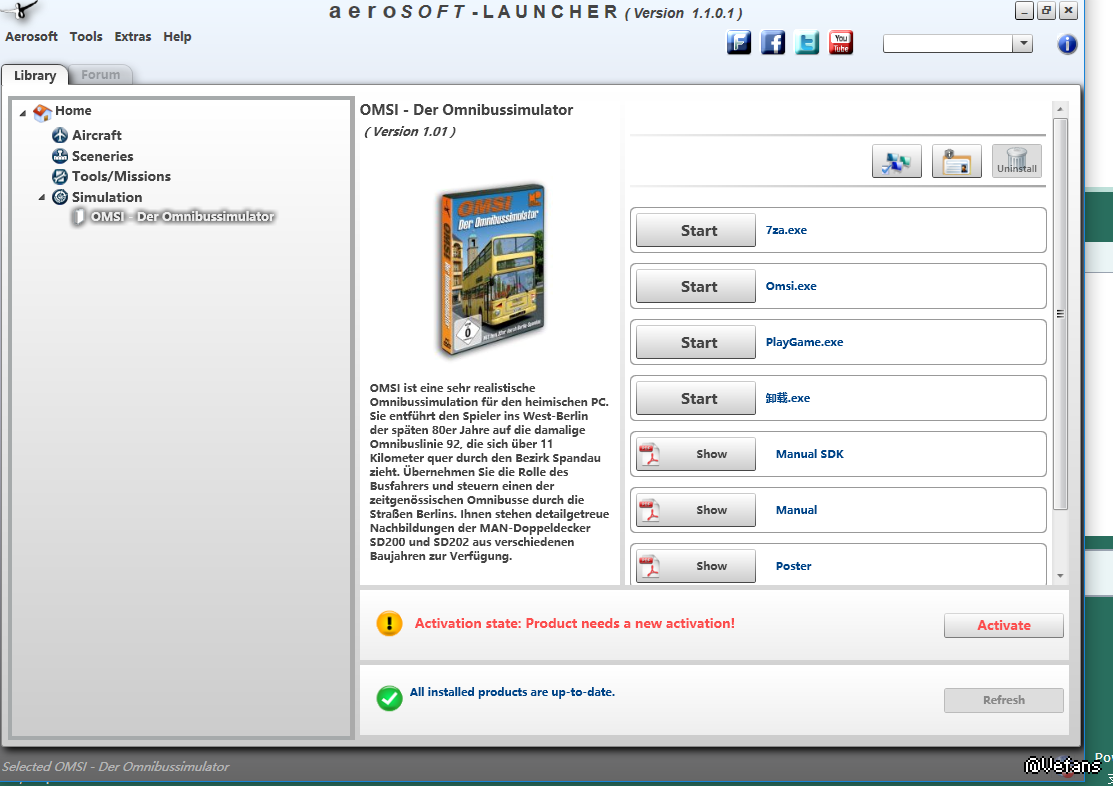The width and height of the screenshot is (1113, 786).
Task: Click the Simulation category icon
Action: (x=60, y=197)
